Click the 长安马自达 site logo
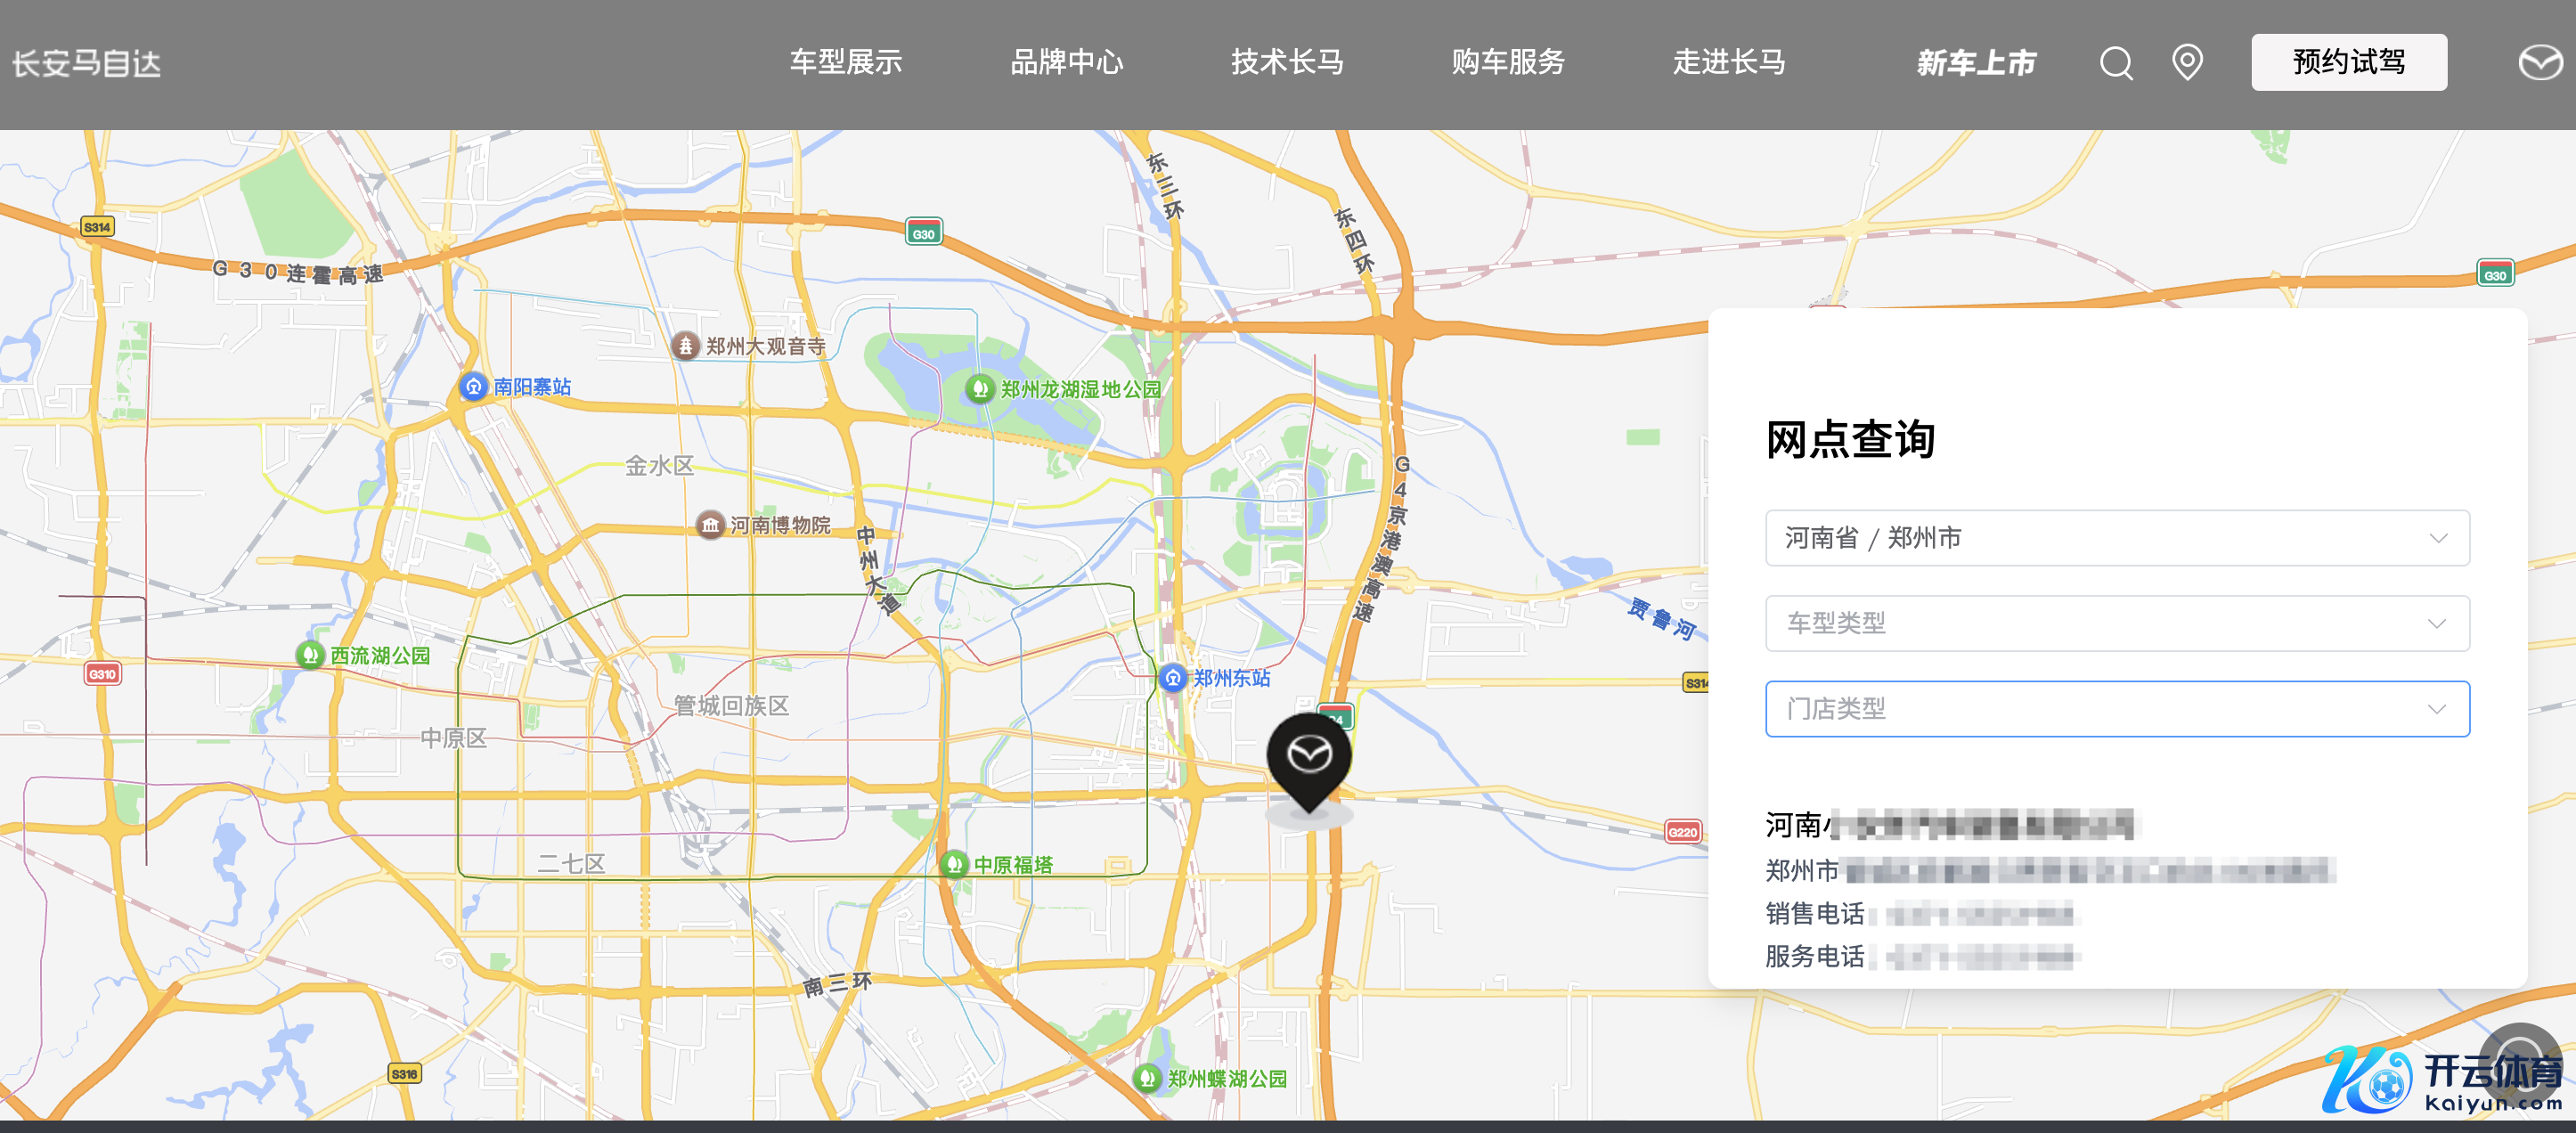The height and width of the screenshot is (1133, 2576). 87,63
